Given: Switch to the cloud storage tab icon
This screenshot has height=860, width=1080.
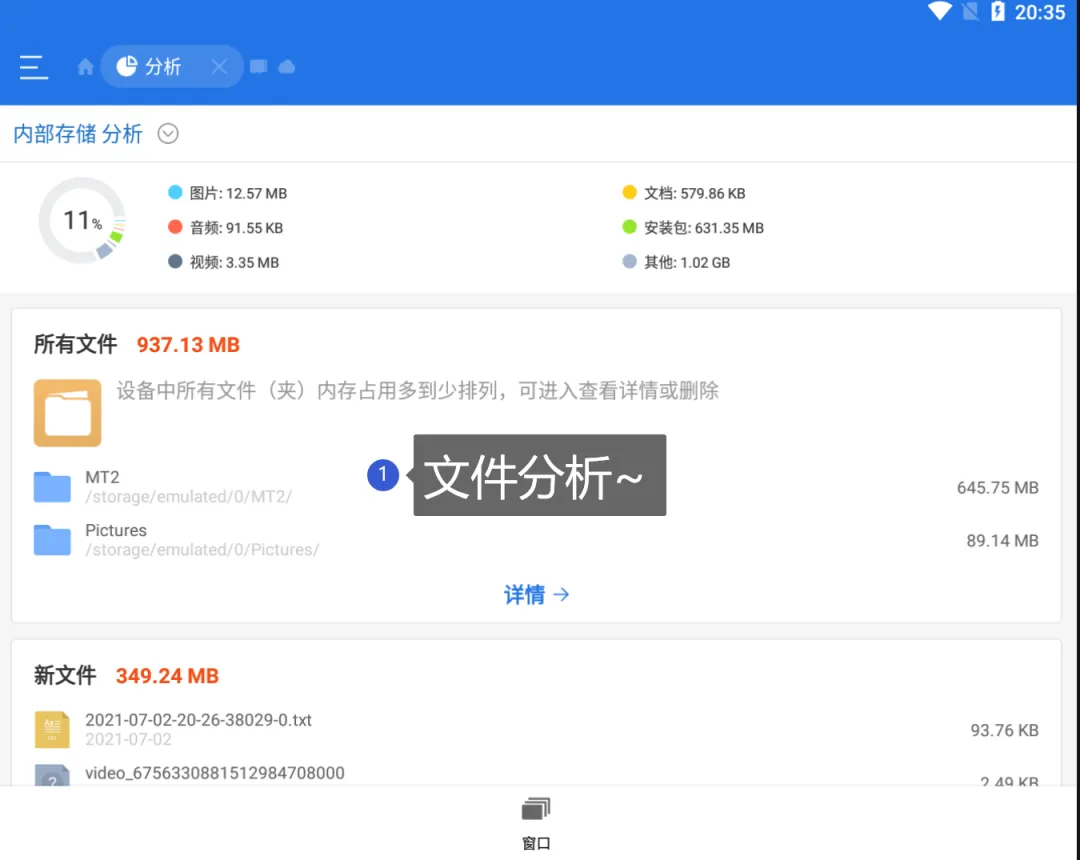Looking at the screenshot, I should pyautogui.click(x=287, y=67).
